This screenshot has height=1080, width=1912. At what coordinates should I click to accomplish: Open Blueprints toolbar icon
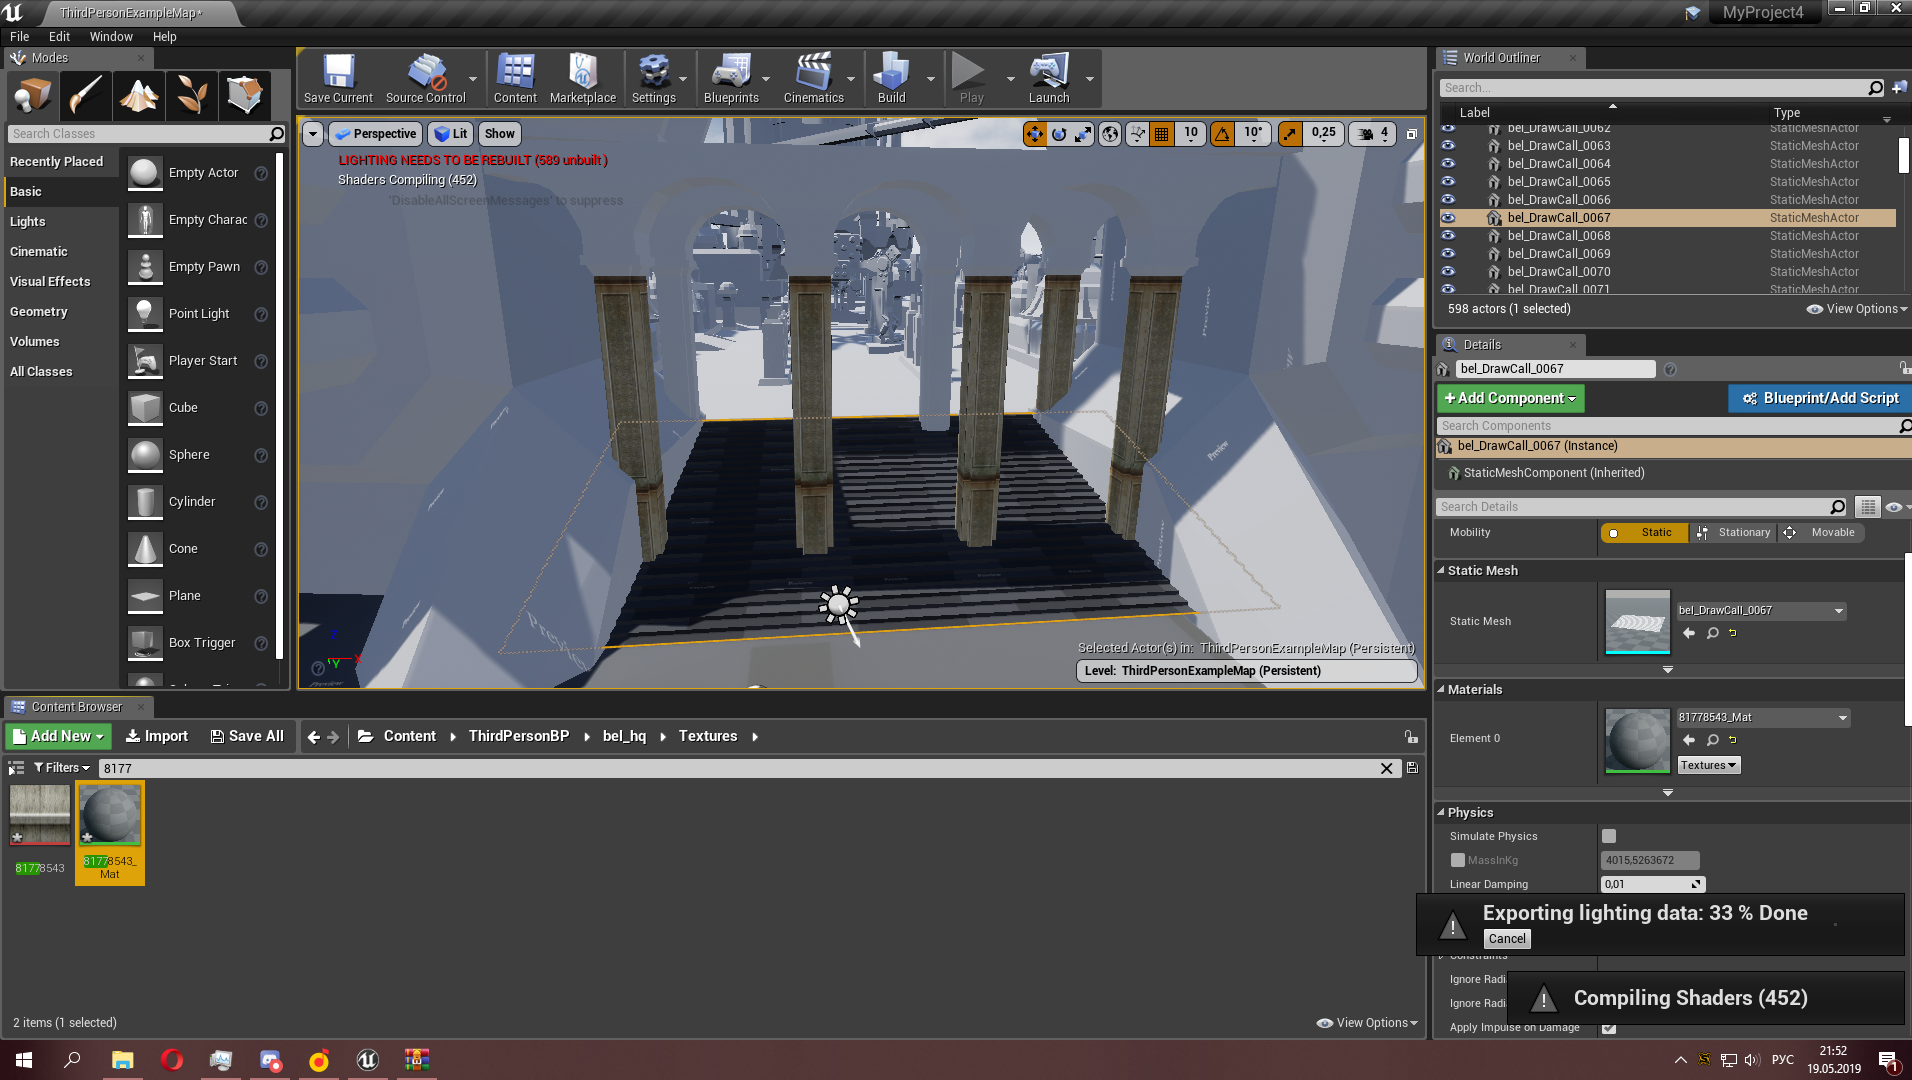tap(731, 78)
